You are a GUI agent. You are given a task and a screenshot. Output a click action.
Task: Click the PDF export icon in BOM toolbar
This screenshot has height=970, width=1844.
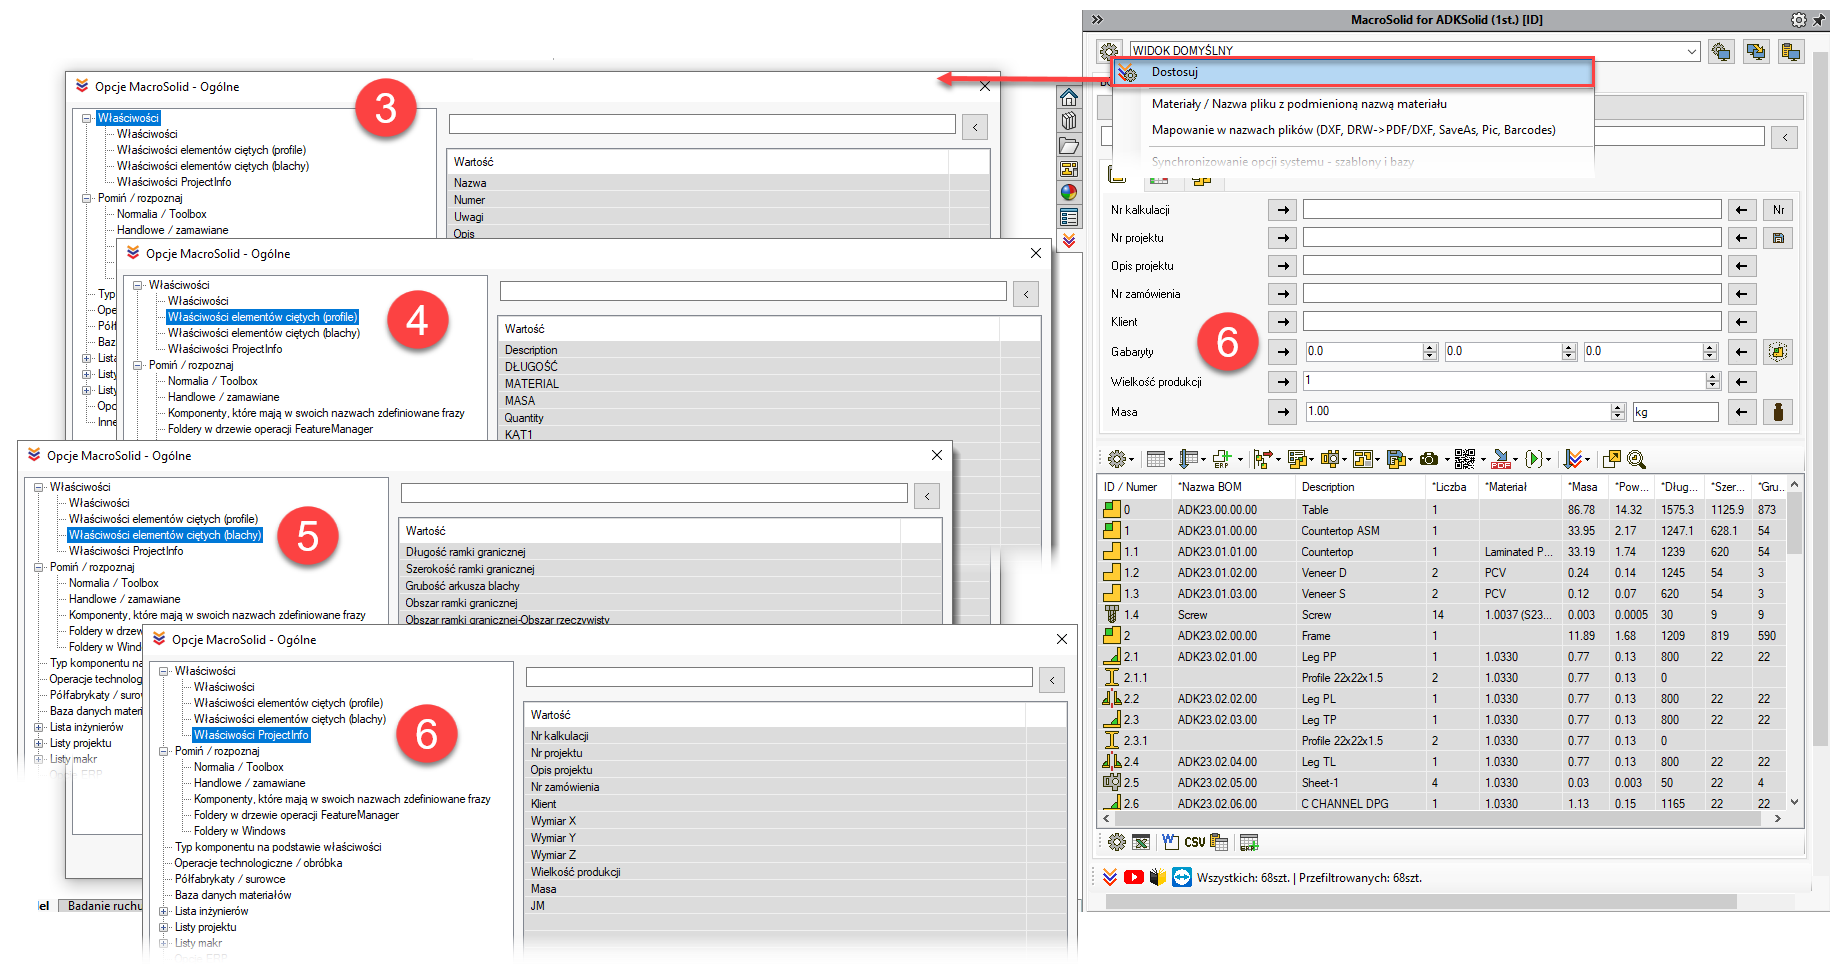1501,459
